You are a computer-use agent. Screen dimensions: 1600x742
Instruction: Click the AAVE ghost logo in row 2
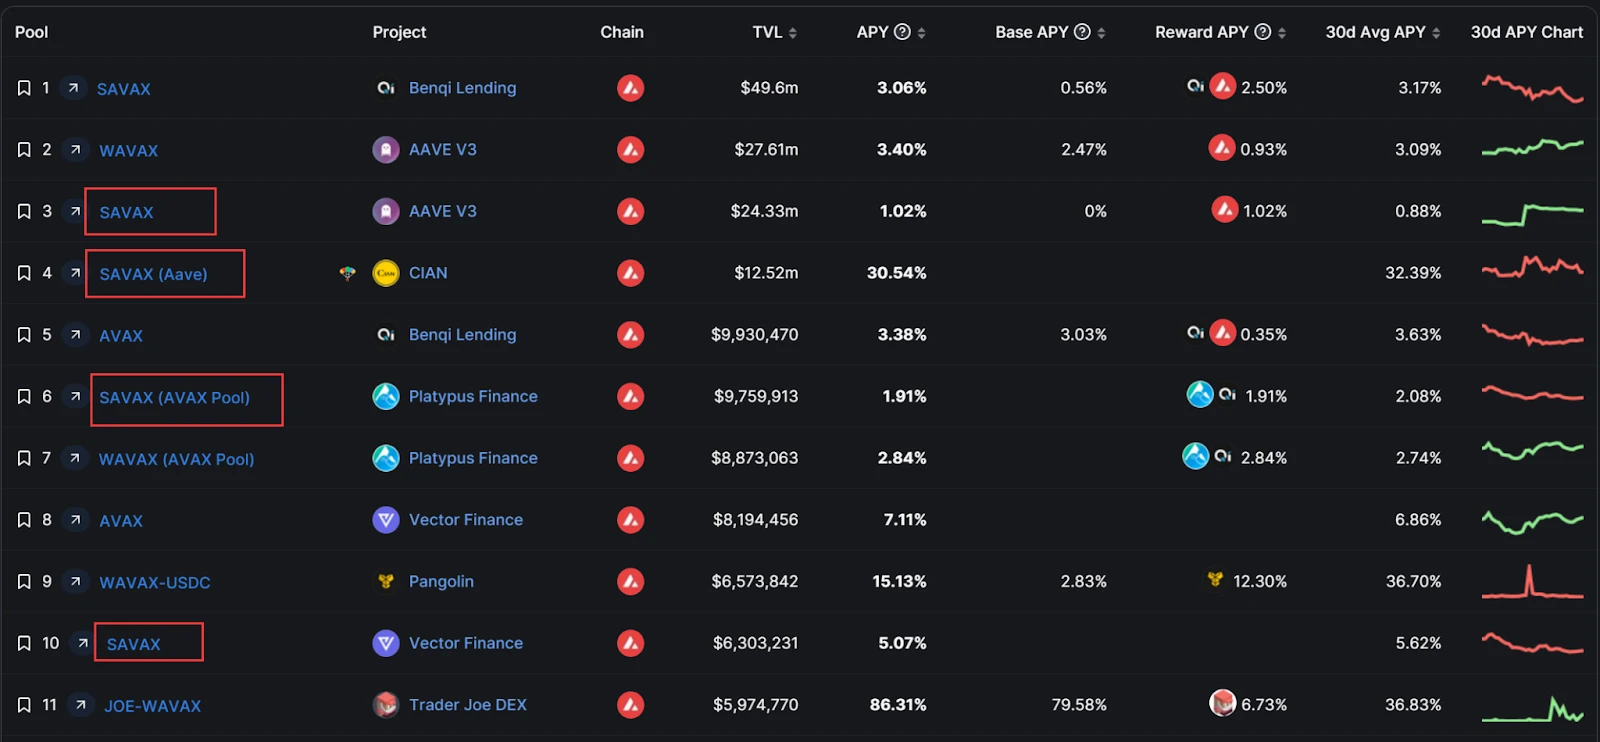pyautogui.click(x=386, y=150)
